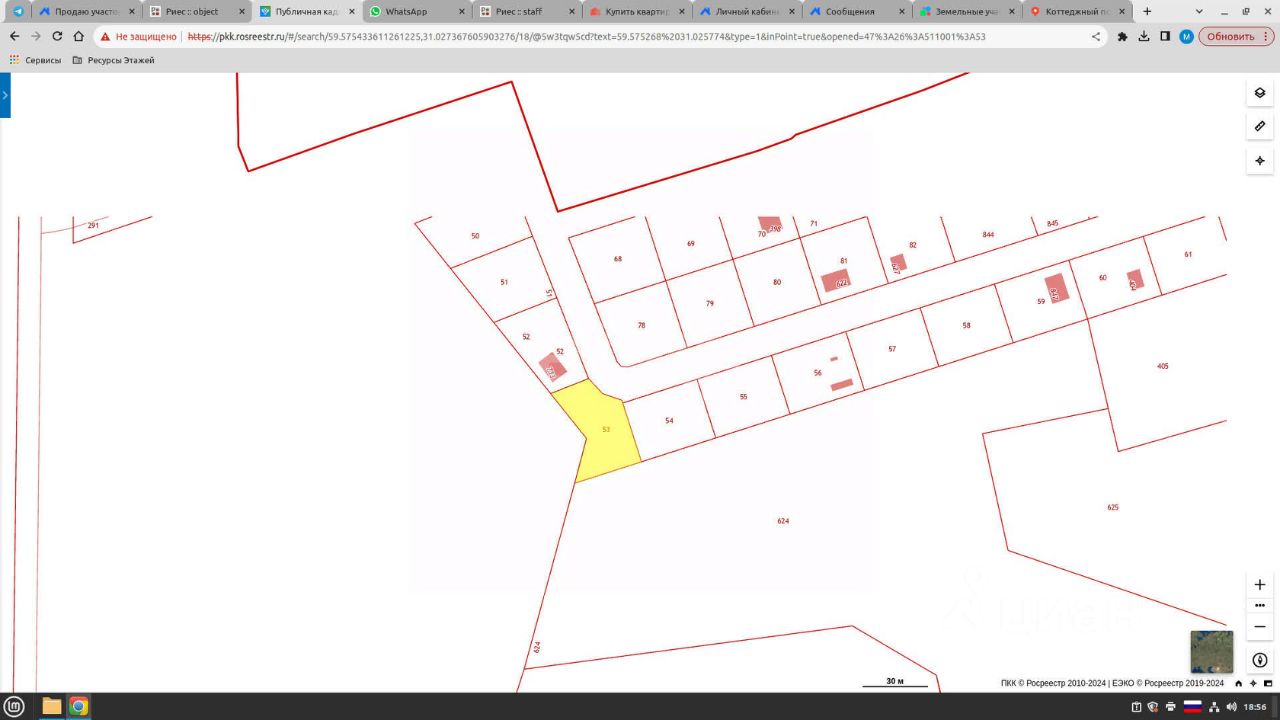Screen dimensions: 1280x720
Task: Open the clipboard tray indicator
Action: [1135, 707]
